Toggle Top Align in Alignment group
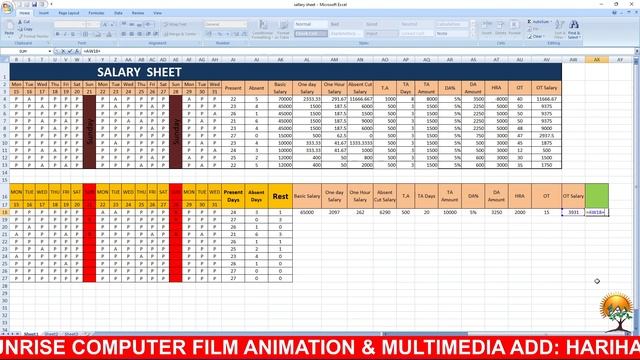 click(124, 24)
